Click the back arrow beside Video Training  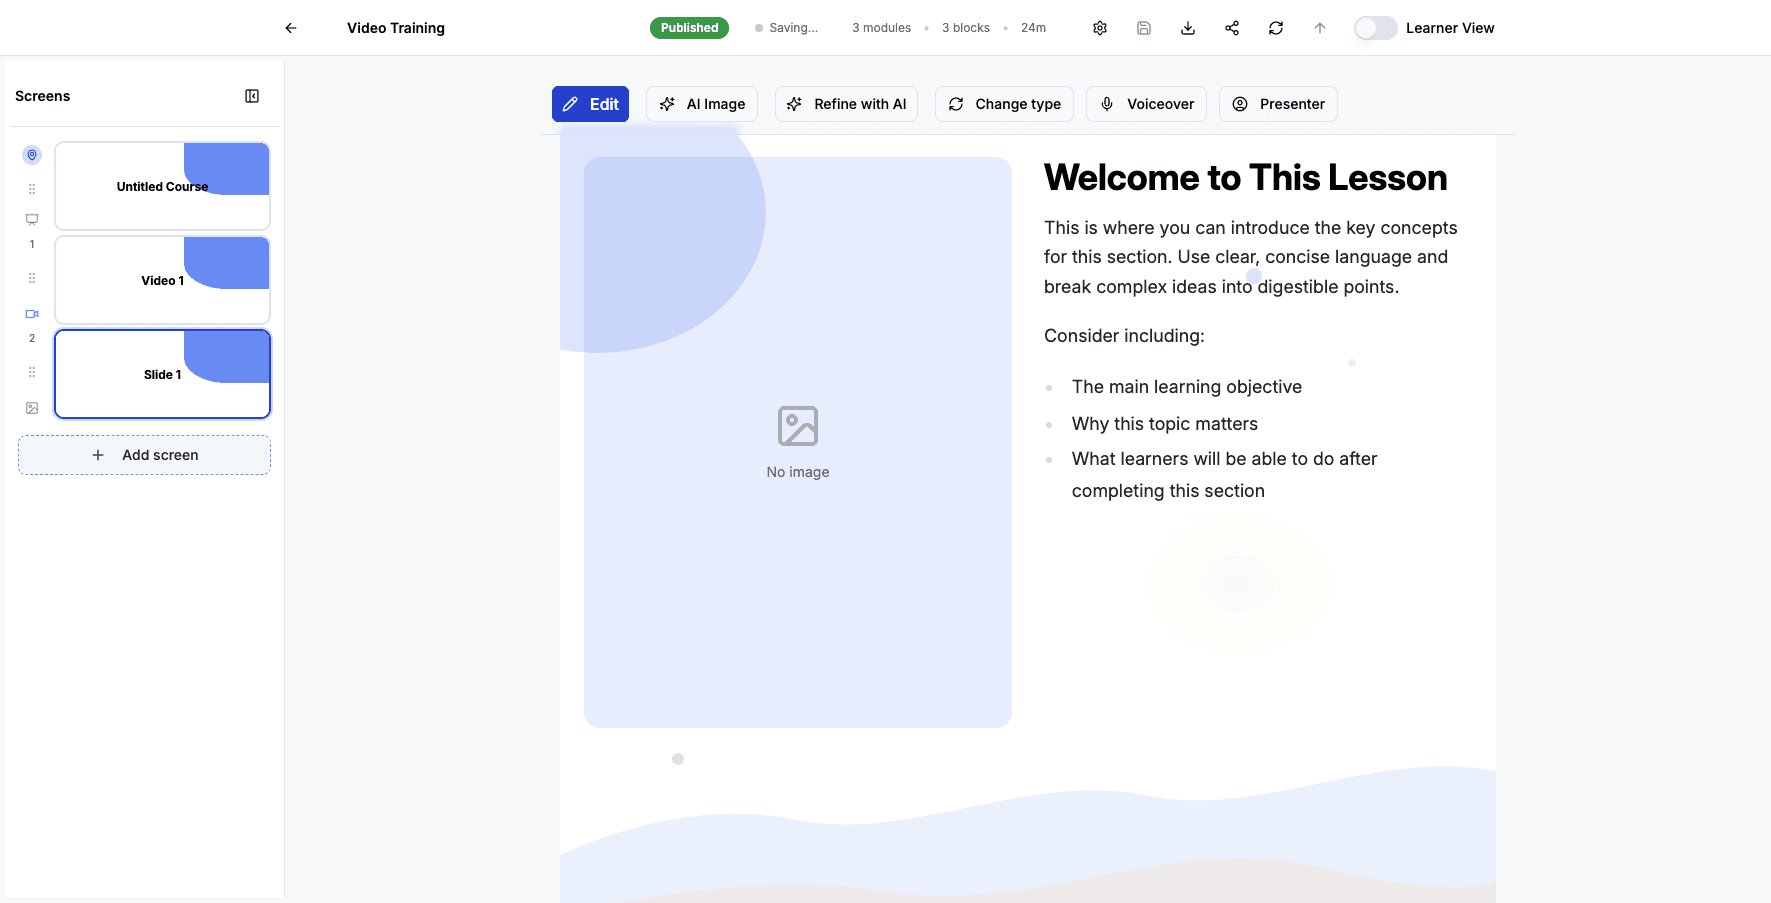click(x=290, y=28)
